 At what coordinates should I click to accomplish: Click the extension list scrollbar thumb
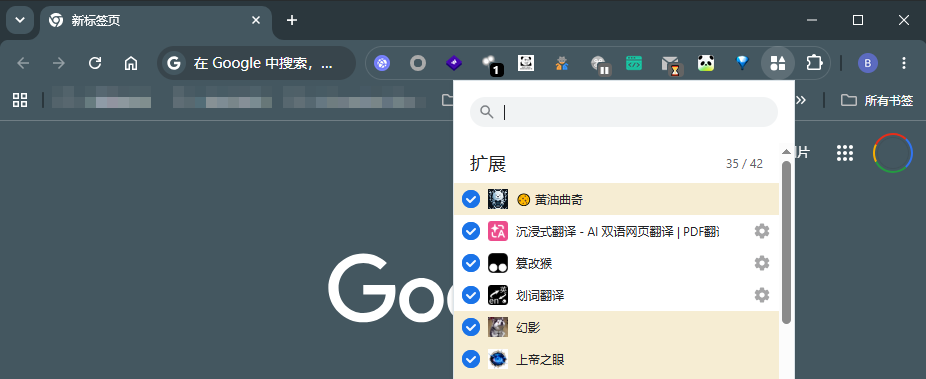(786, 242)
